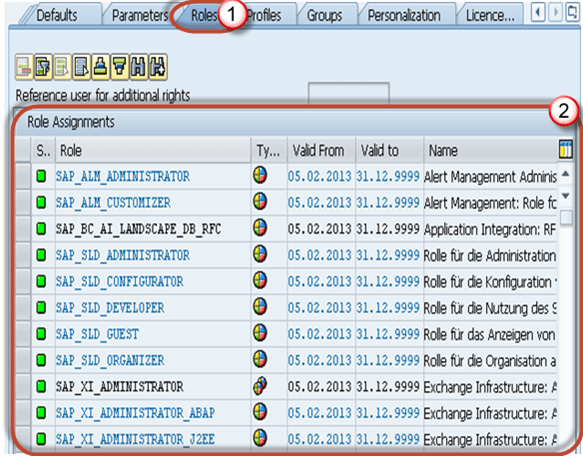Open Find using the binoculars icon
583x456 pixels.
coord(139,67)
